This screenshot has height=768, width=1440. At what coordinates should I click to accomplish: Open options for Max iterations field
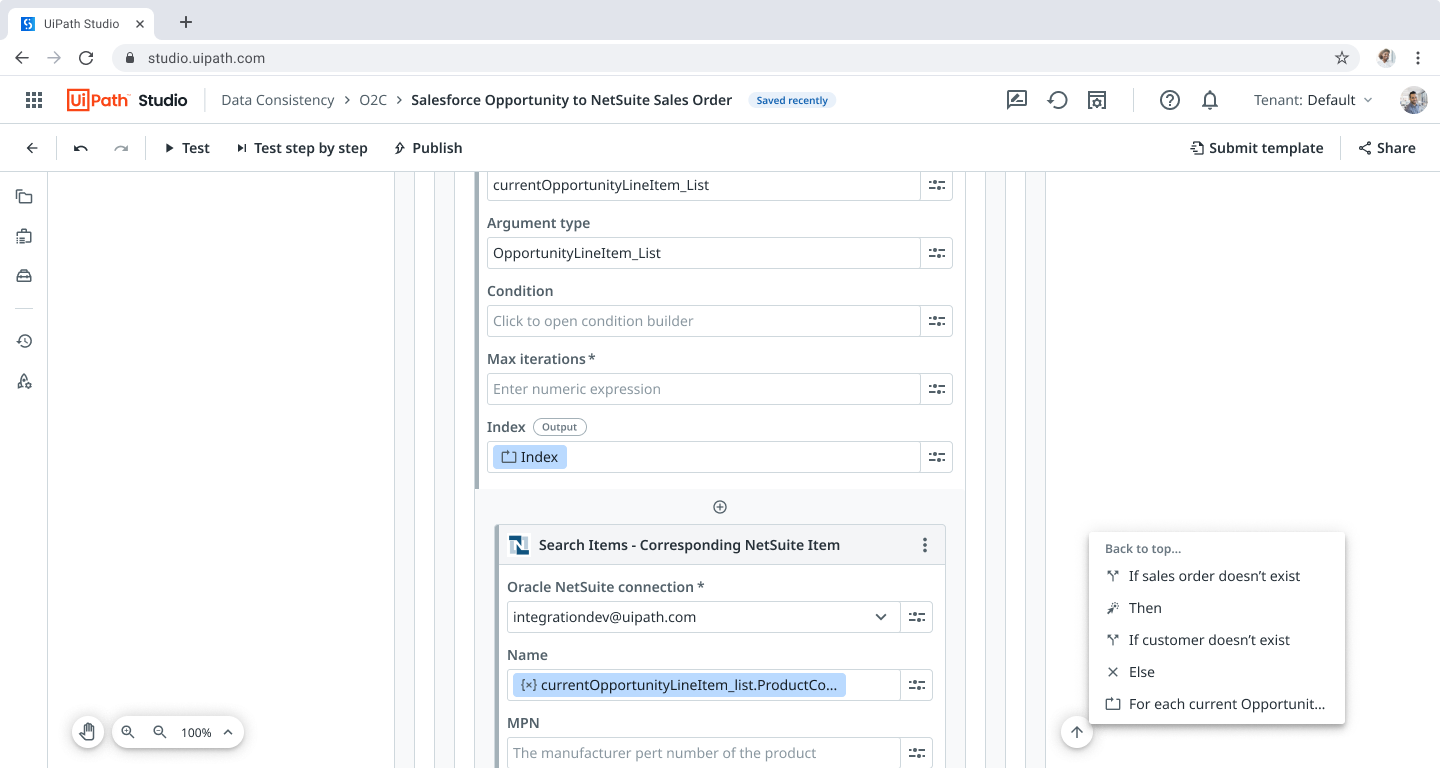937,389
